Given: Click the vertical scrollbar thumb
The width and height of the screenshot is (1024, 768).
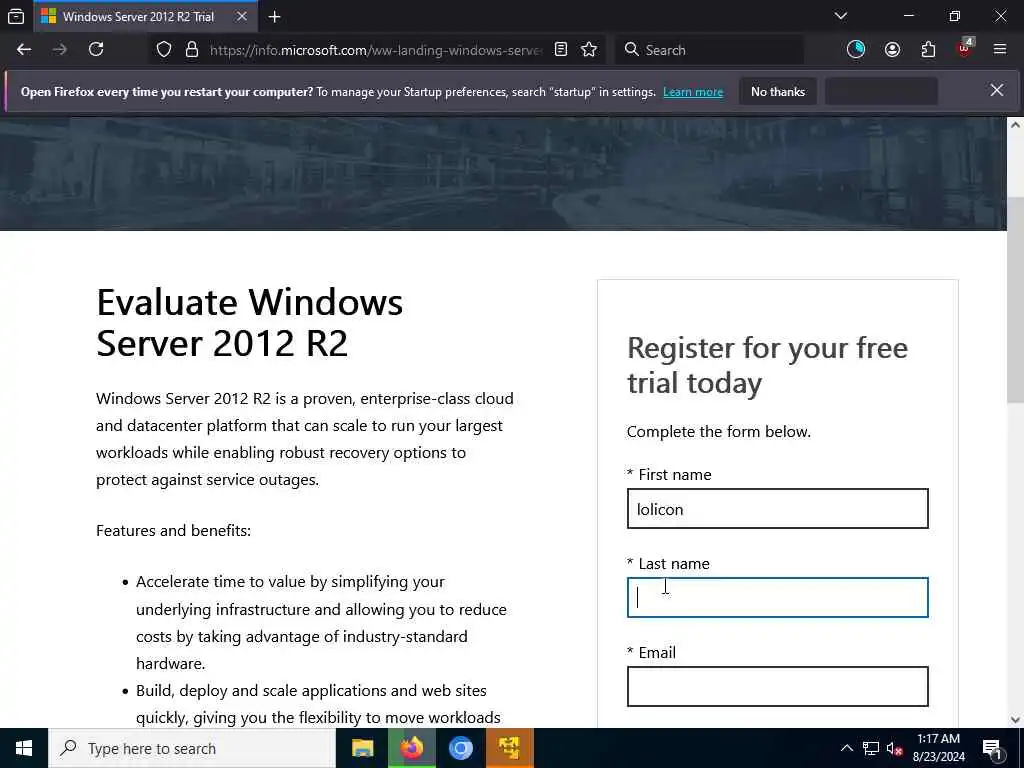Looking at the screenshot, I should (1015, 300).
